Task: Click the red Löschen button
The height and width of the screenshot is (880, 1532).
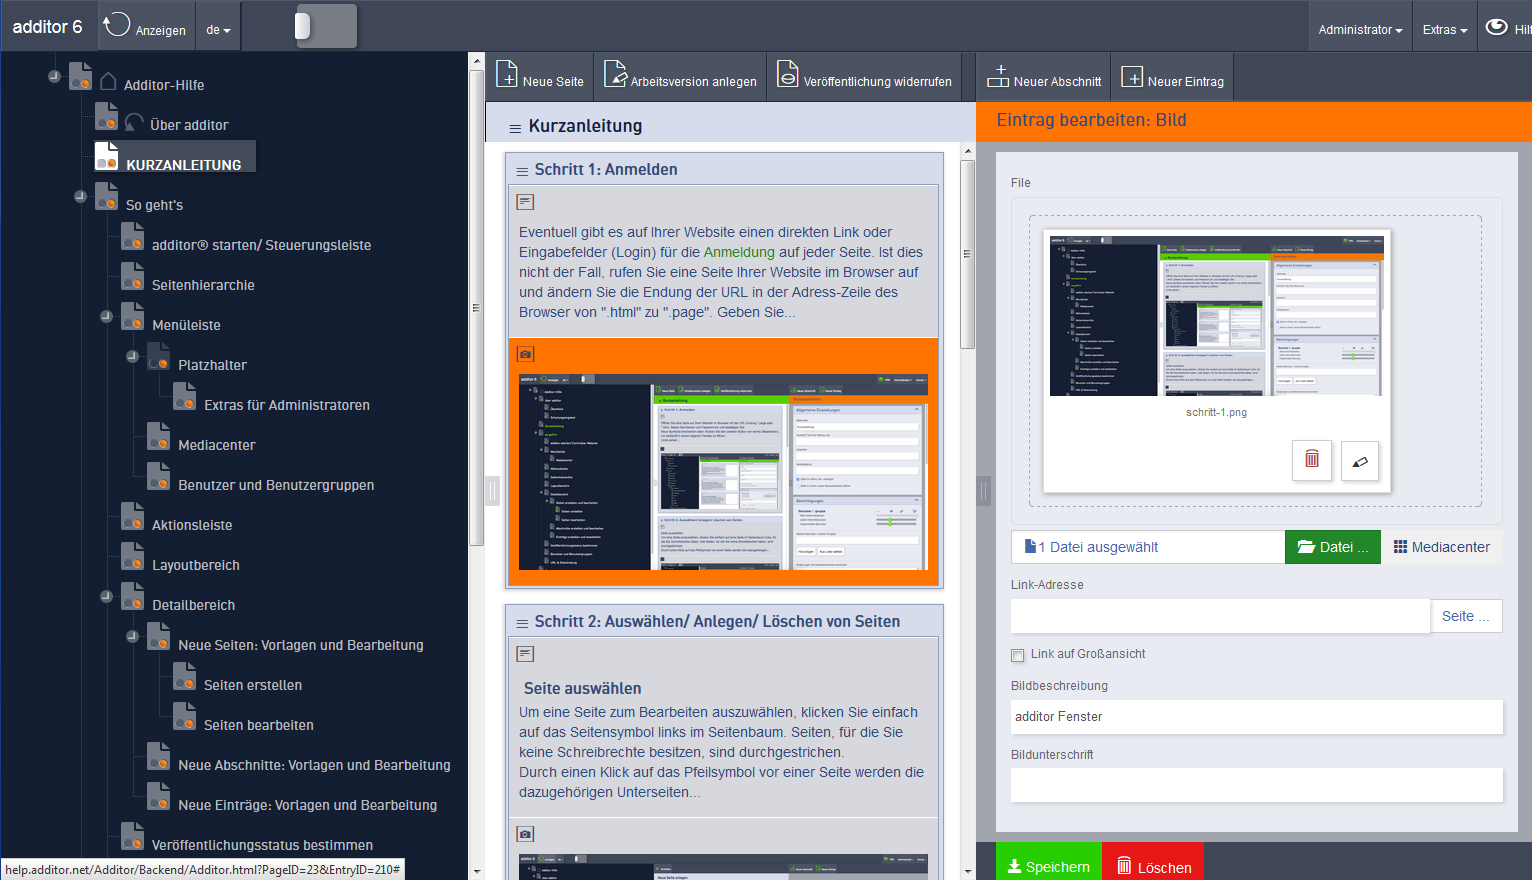Action: click(1153, 866)
